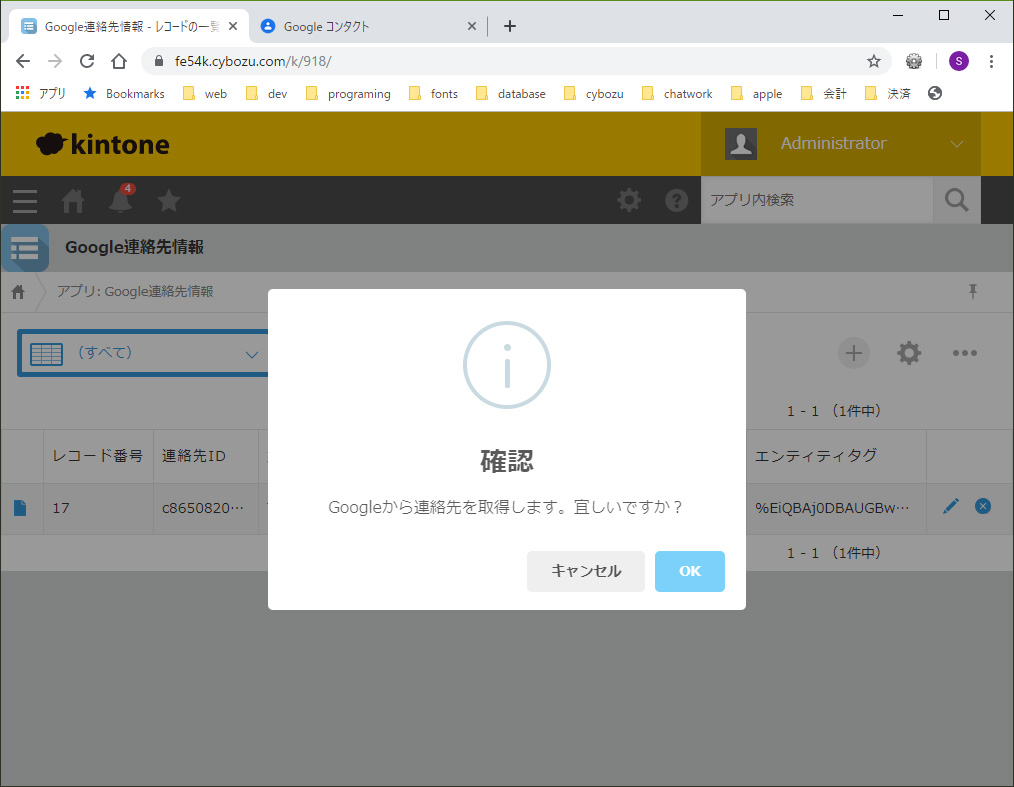1014x787 pixels.
Task: Pin the breadcrumb with pushpin icon
Action: (973, 291)
